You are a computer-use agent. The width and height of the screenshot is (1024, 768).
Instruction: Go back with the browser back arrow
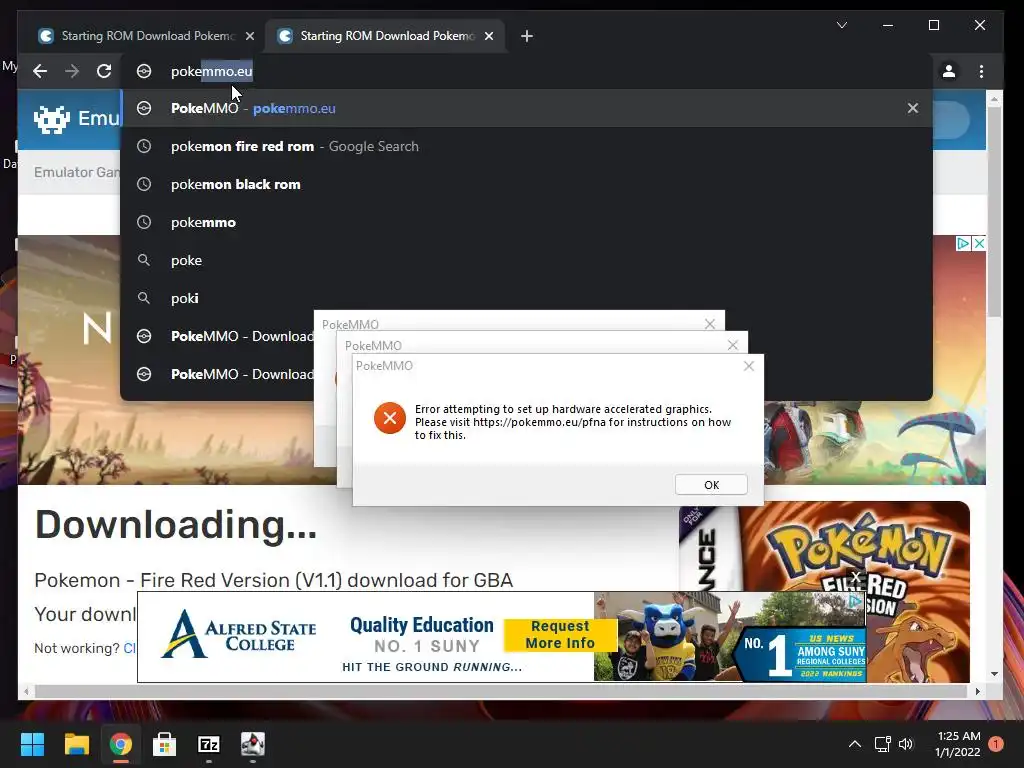point(40,71)
